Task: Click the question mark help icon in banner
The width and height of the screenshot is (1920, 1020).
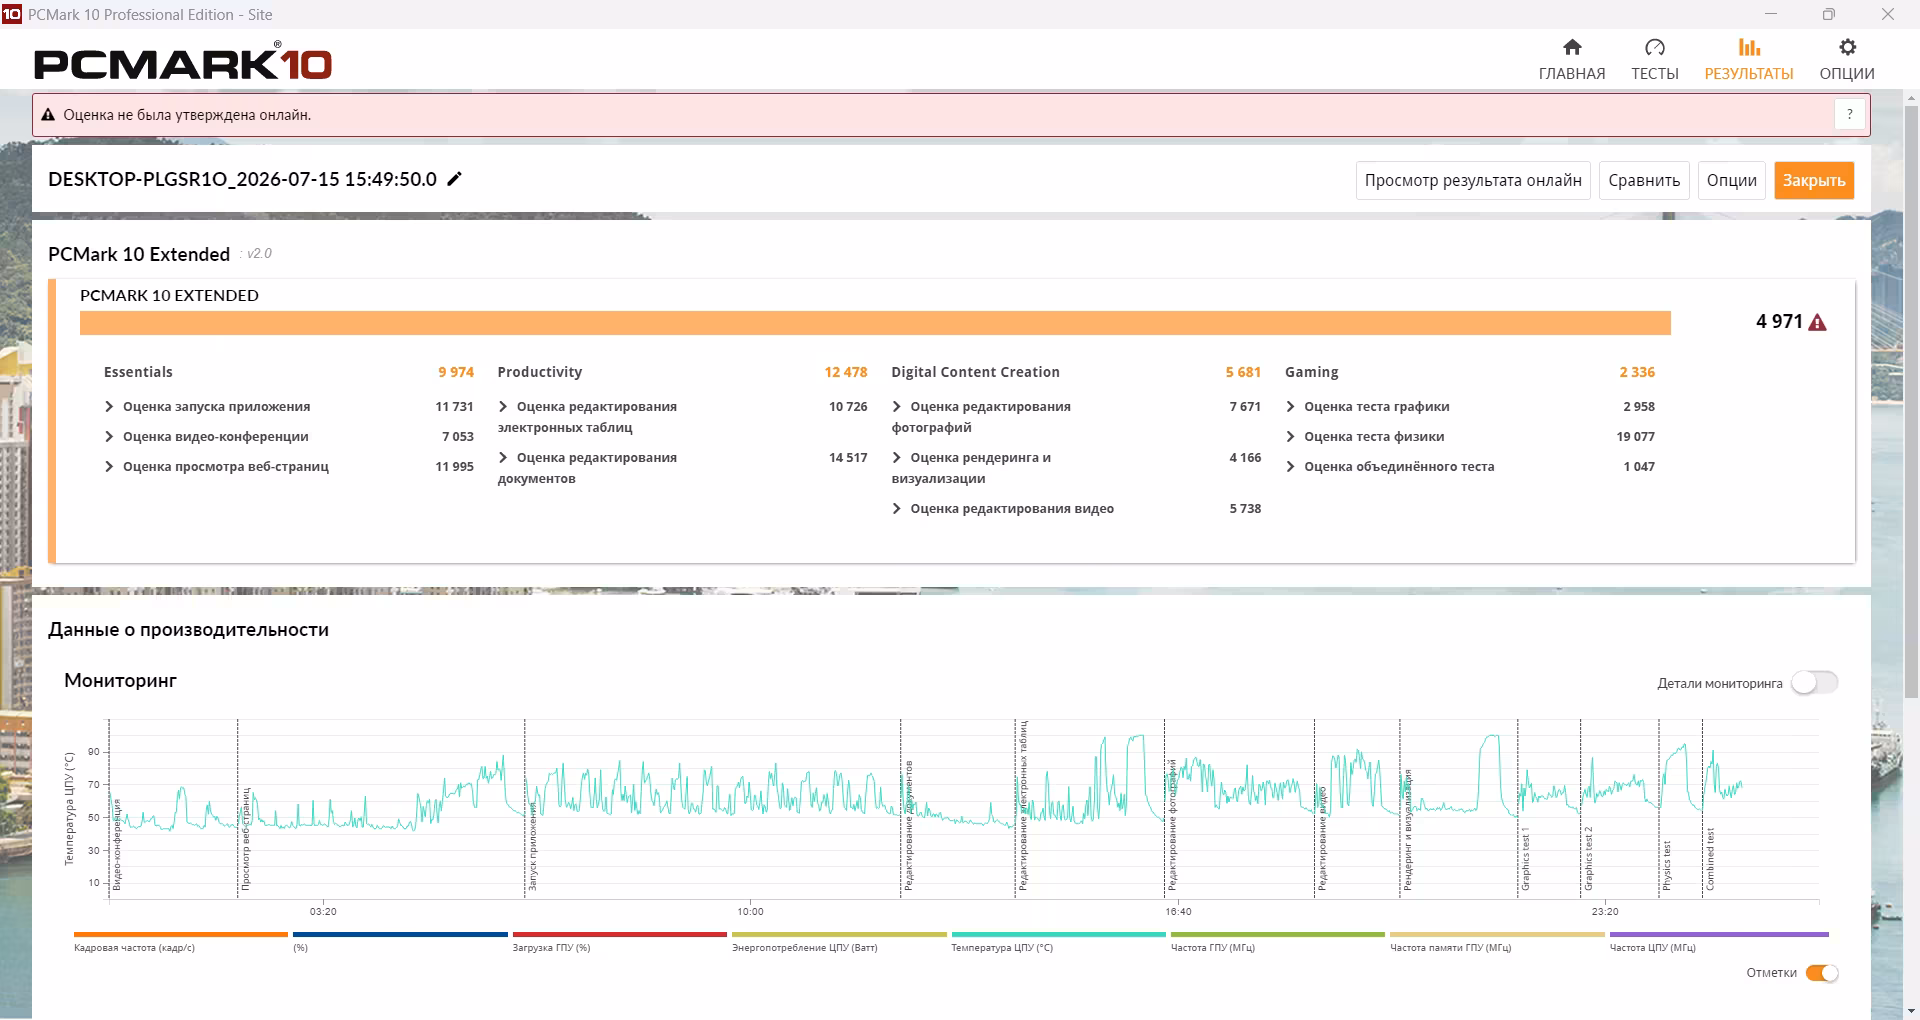Action: click(x=1850, y=115)
